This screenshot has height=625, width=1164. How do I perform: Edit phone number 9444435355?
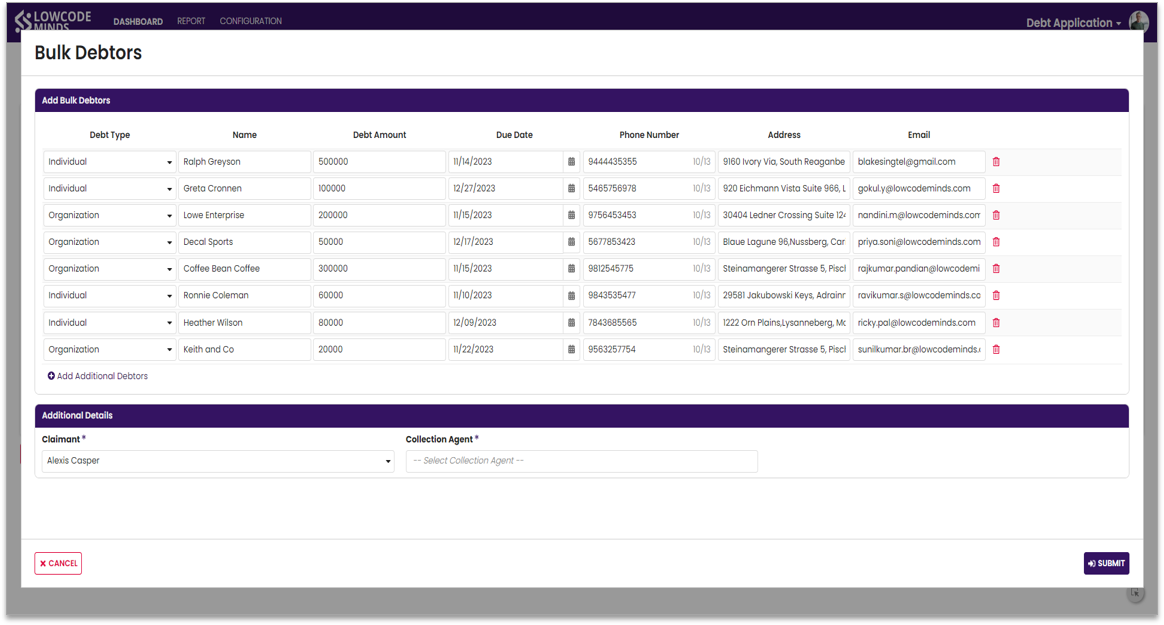click(x=649, y=162)
